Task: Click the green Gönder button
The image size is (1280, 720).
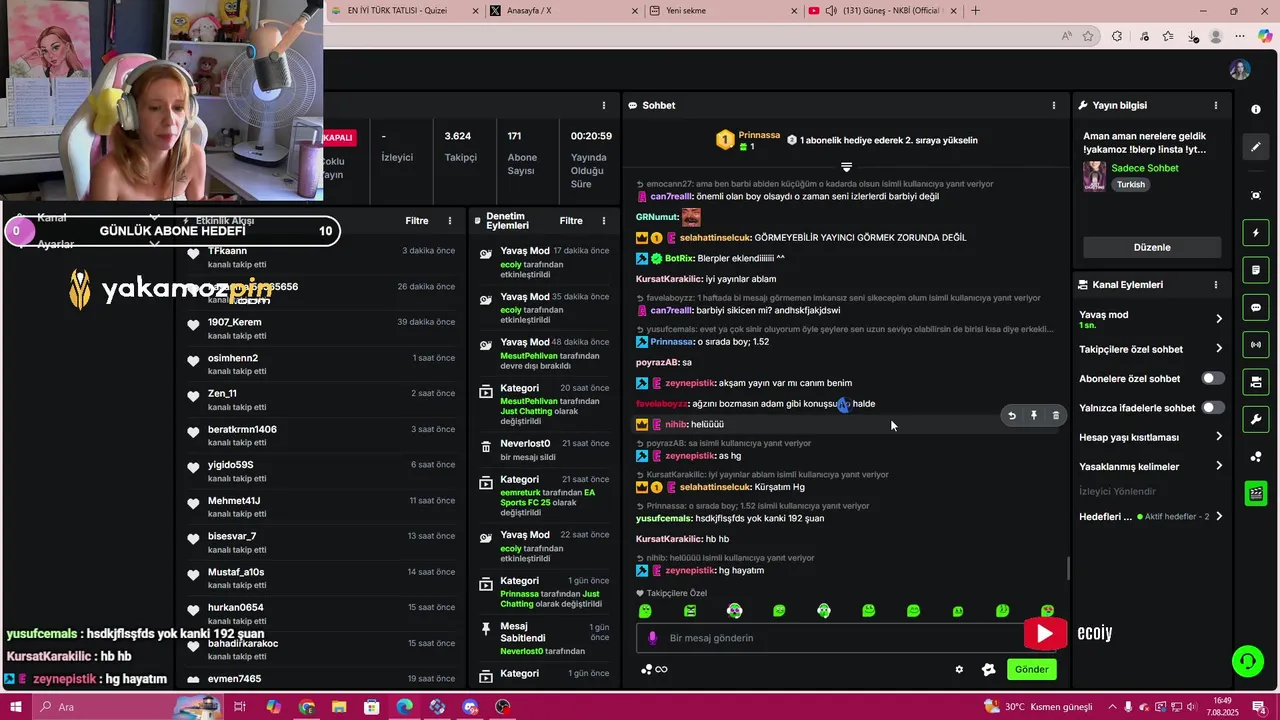Action: pyautogui.click(x=1032, y=670)
